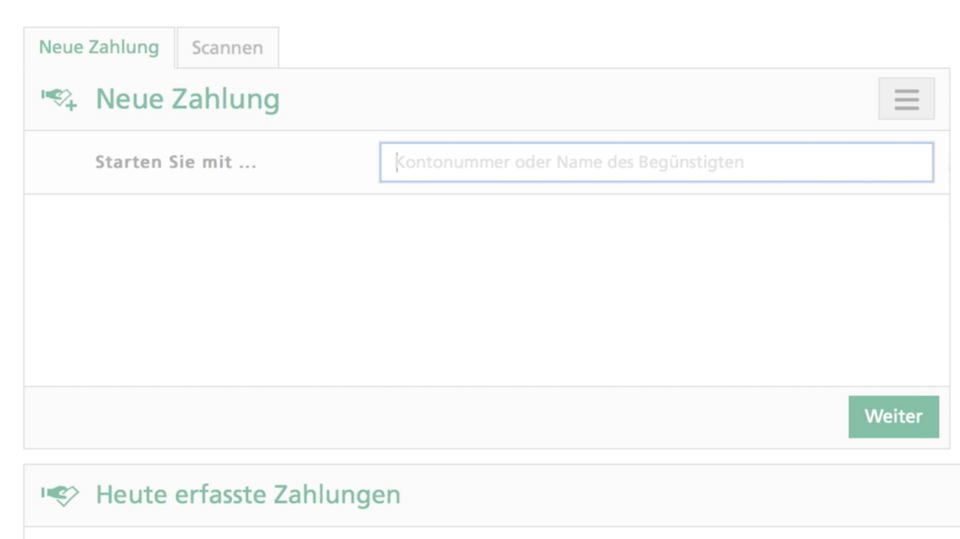Click the hand-with-plus new payment icon
This screenshot has height=539, width=960.
[59, 99]
